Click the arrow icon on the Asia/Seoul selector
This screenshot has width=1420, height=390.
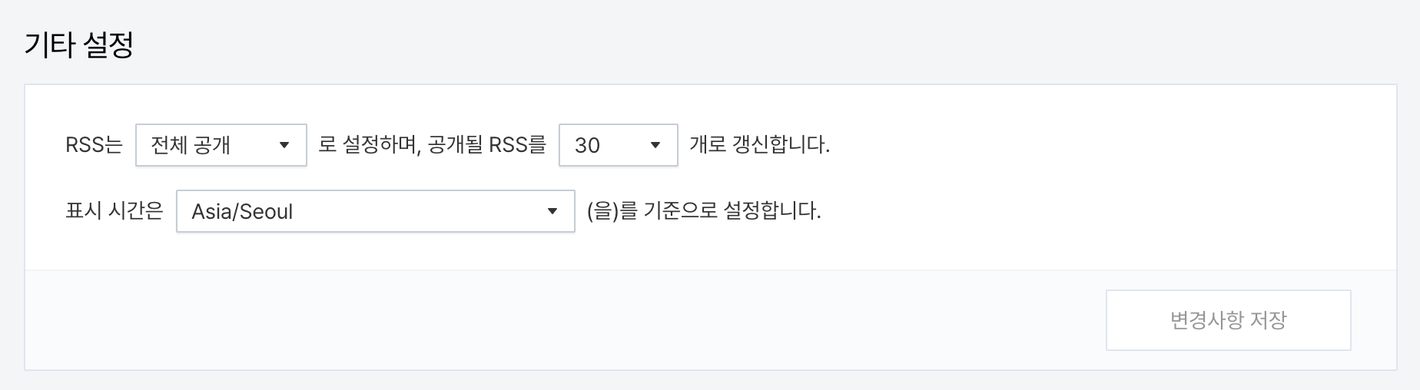[x=552, y=211]
